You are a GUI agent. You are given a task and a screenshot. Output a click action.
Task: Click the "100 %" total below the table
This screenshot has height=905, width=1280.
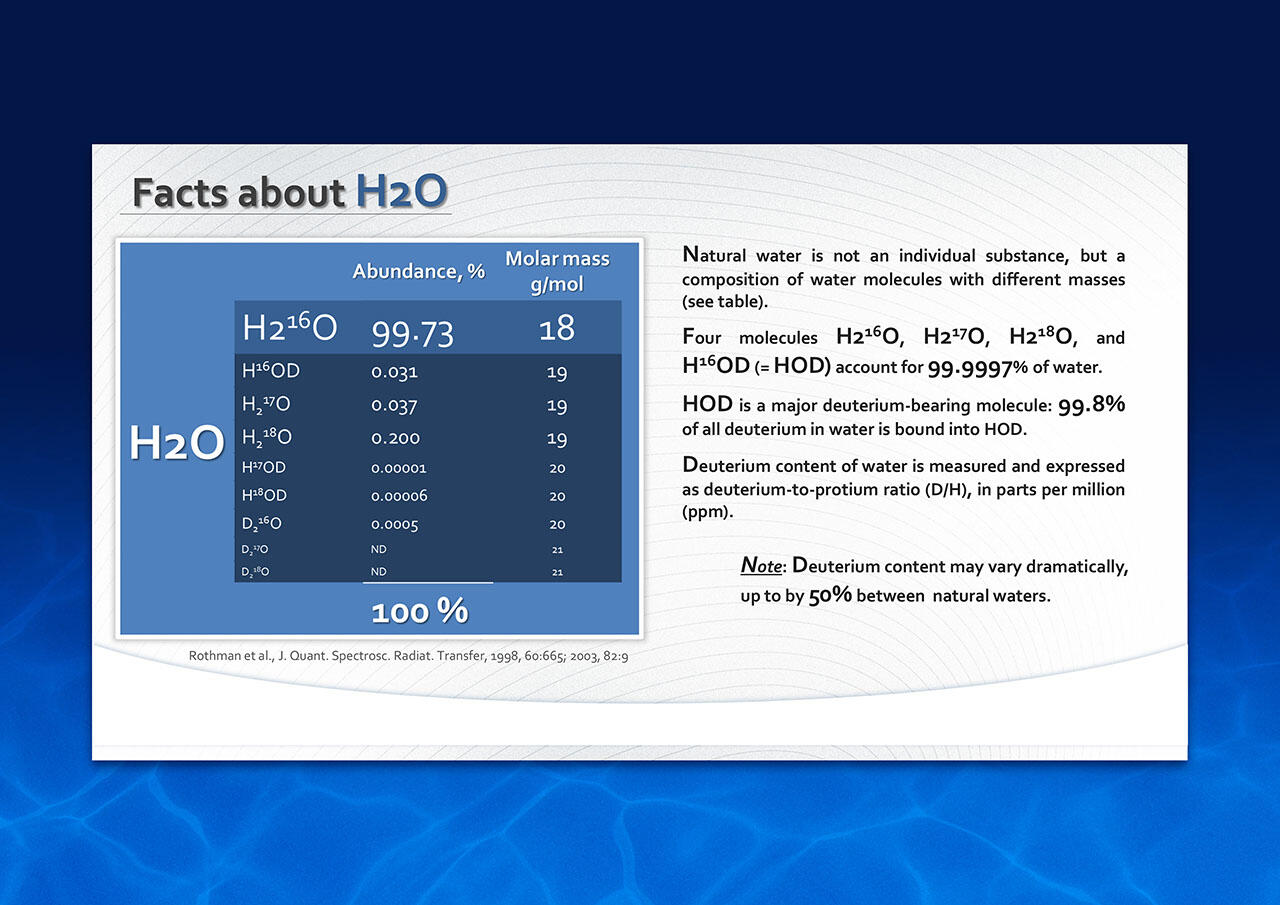(419, 611)
